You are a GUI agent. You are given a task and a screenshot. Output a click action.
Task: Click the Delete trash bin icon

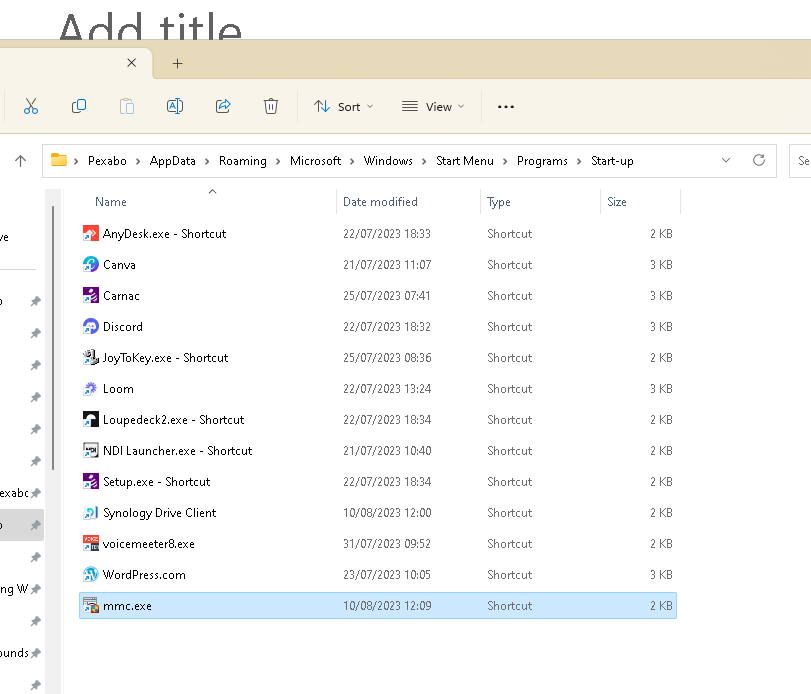[271, 107]
